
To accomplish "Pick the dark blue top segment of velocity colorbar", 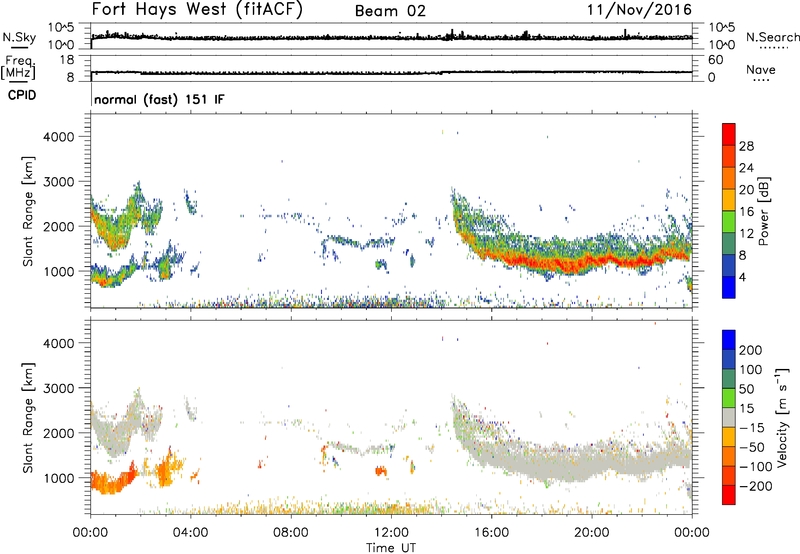I will (729, 340).
